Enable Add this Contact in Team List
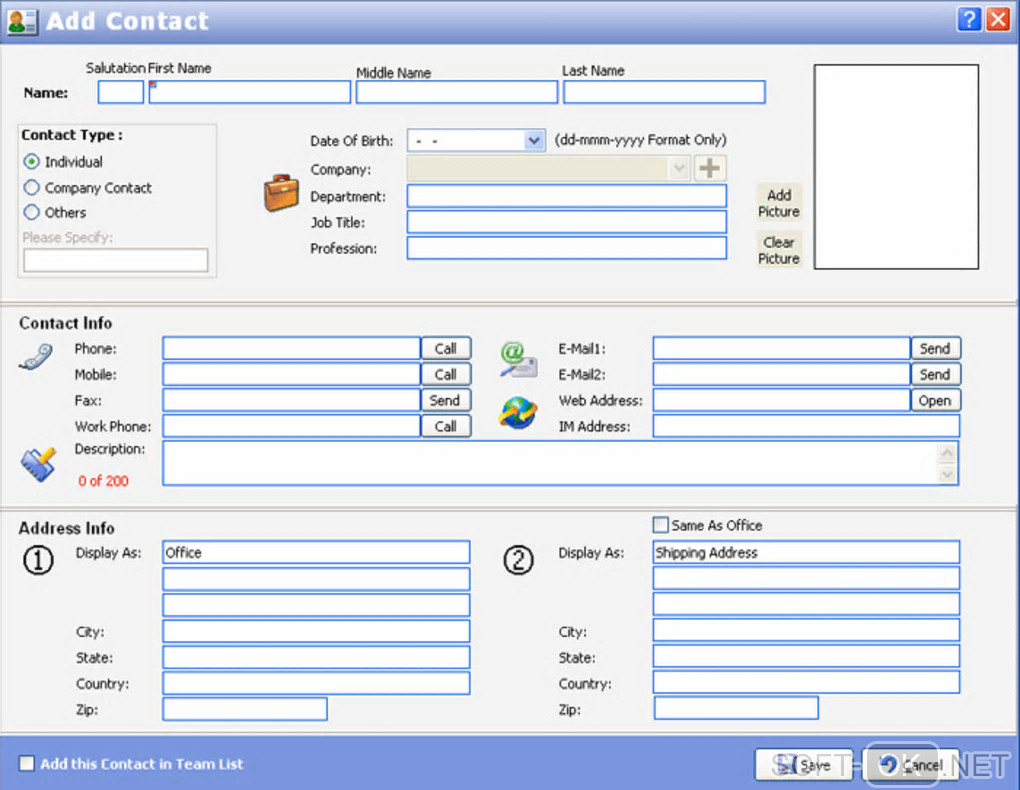The image size is (1020, 790). (27, 763)
